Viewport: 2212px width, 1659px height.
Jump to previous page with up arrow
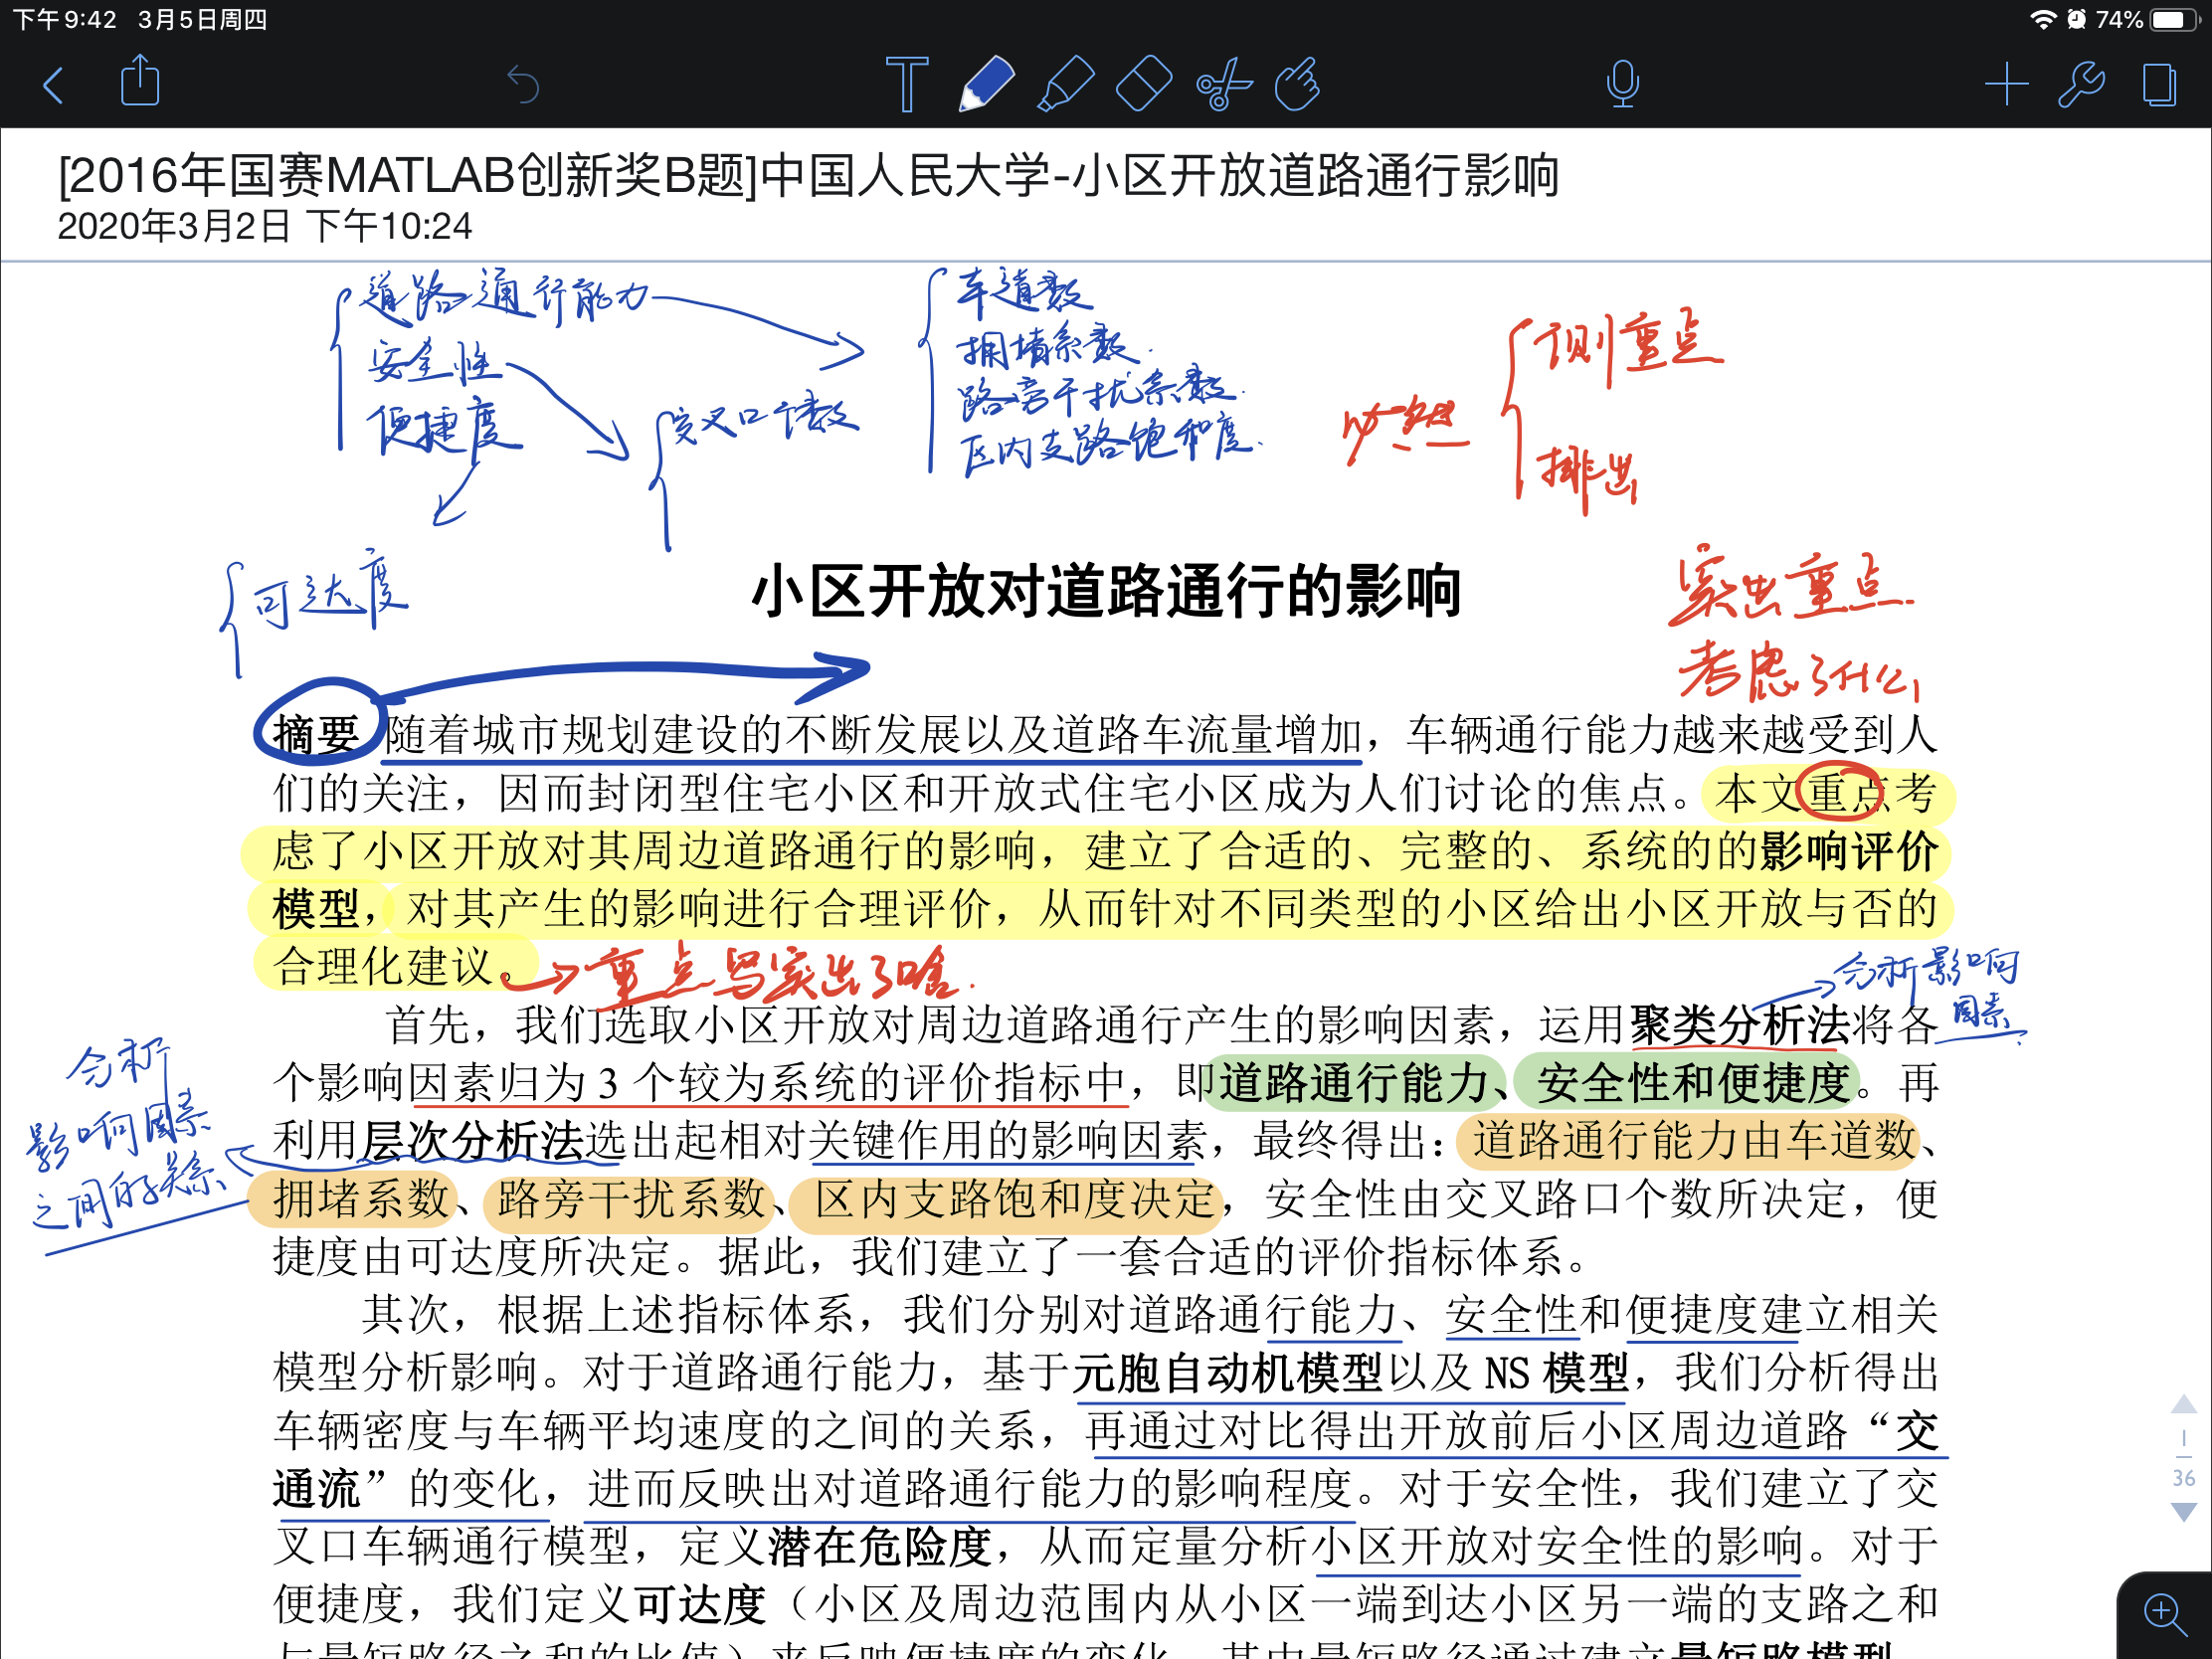coord(2184,1404)
